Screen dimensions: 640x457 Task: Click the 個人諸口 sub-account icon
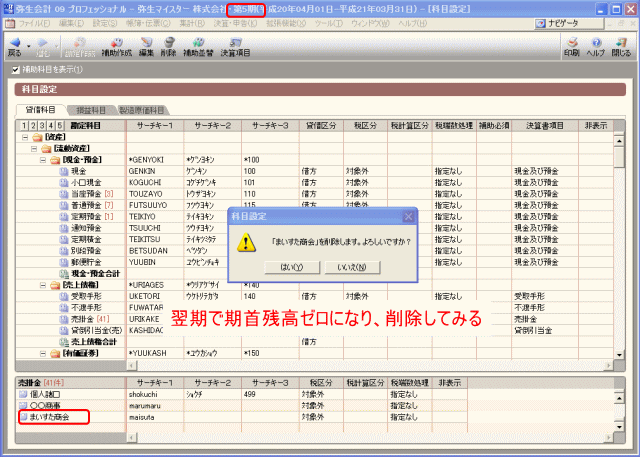point(23,395)
